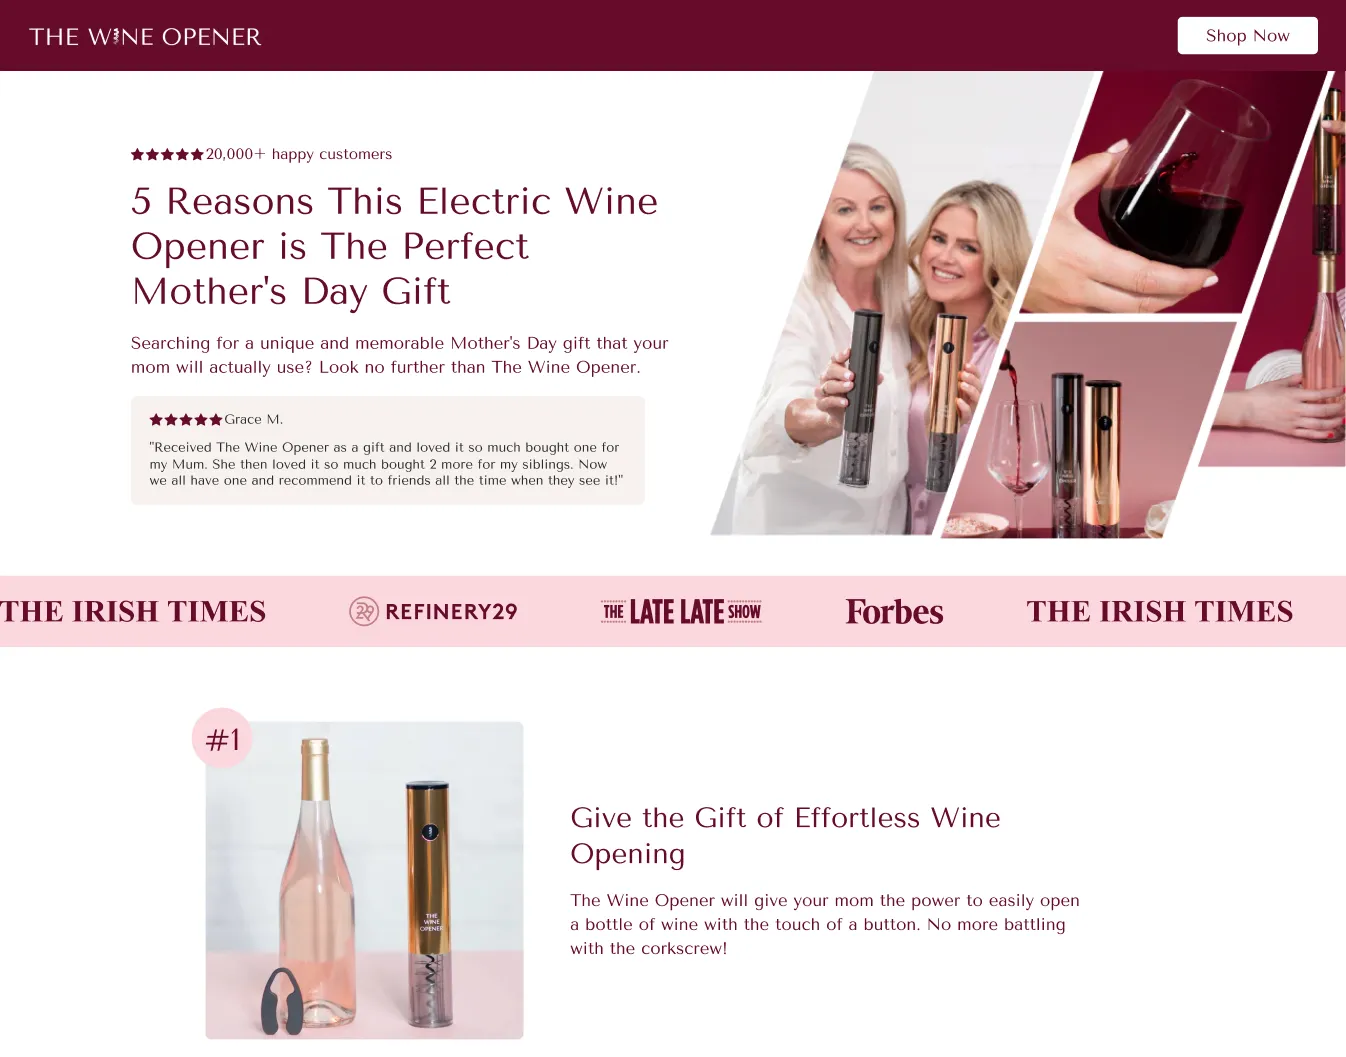This screenshot has height=1057, width=1346.
Task: Click the five-star rating above the headline
Action: point(167,154)
